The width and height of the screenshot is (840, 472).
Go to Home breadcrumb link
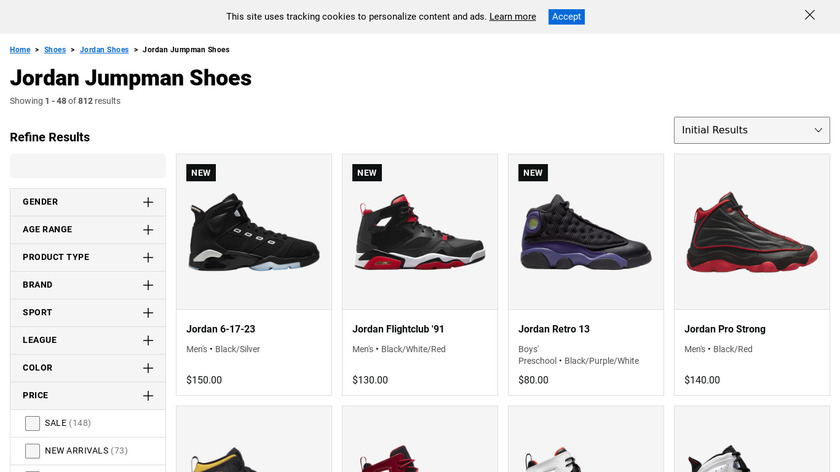pos(20,50)
